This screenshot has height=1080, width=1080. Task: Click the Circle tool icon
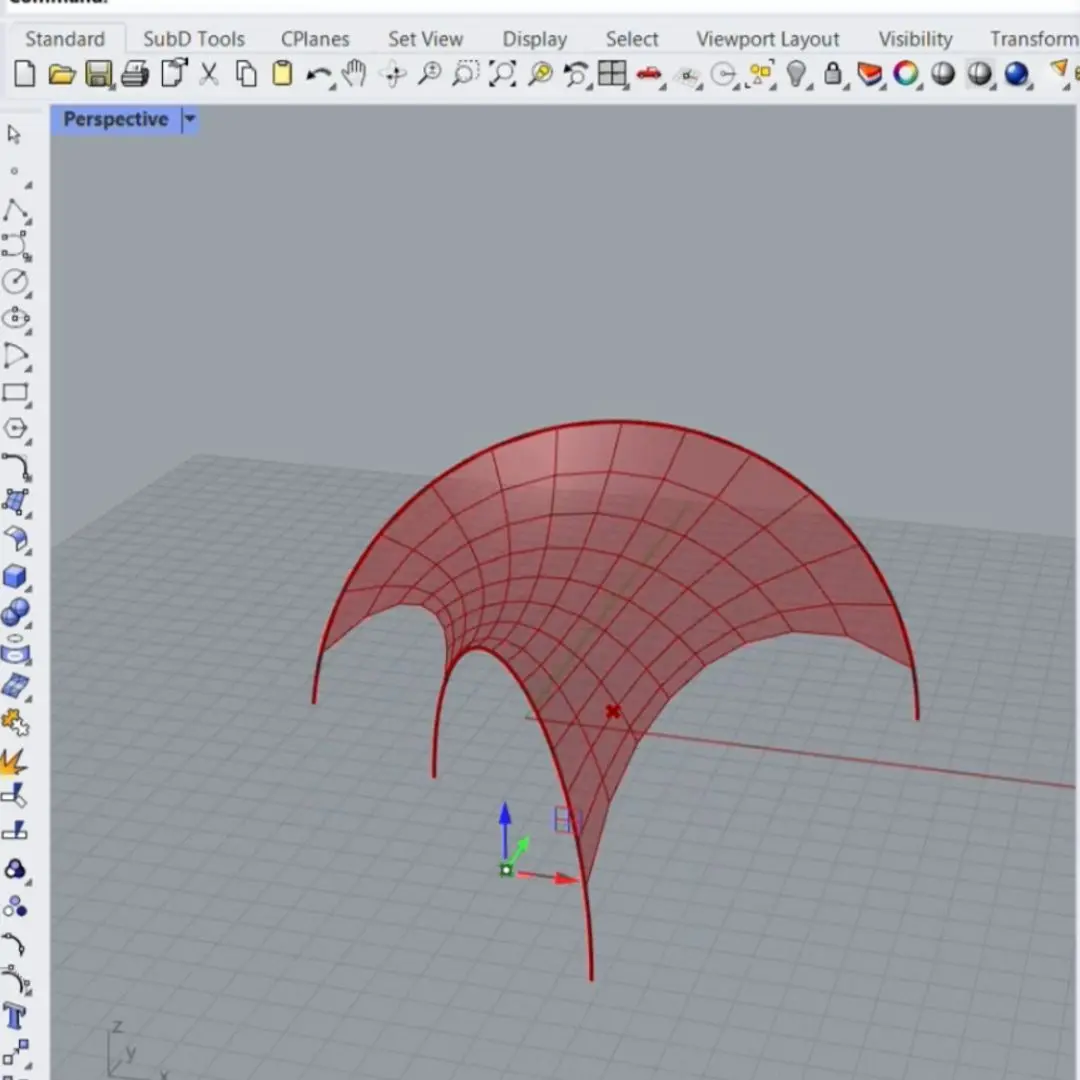point(15,282)
